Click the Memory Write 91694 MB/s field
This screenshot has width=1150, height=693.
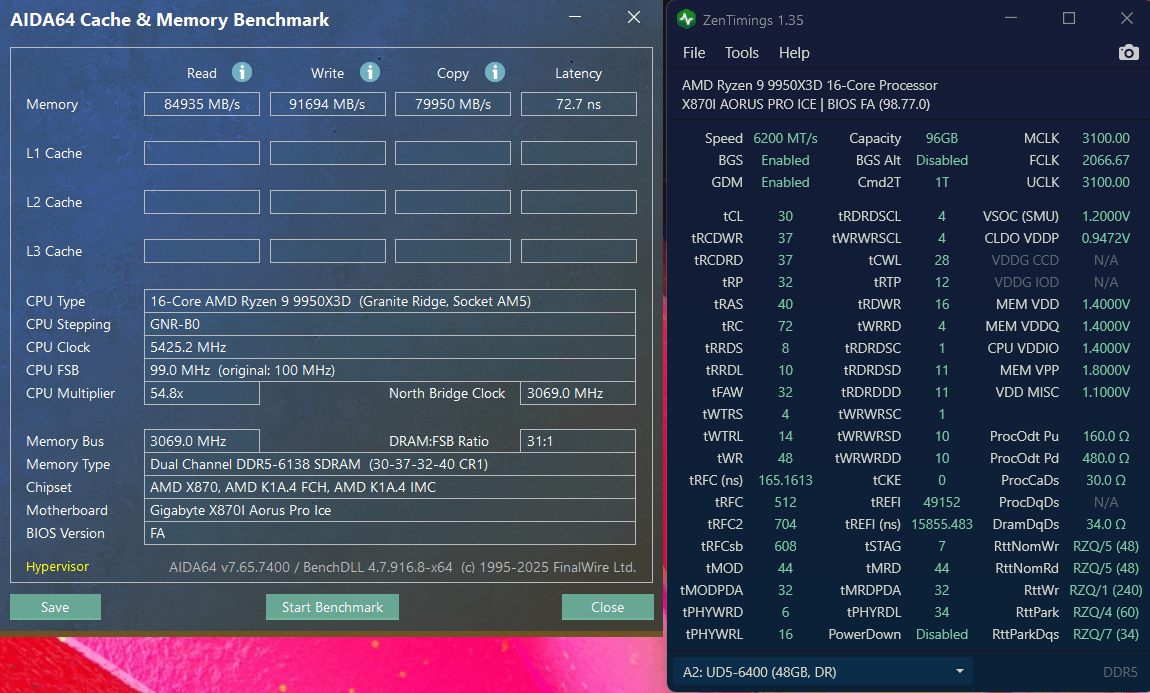pos(327,104)
